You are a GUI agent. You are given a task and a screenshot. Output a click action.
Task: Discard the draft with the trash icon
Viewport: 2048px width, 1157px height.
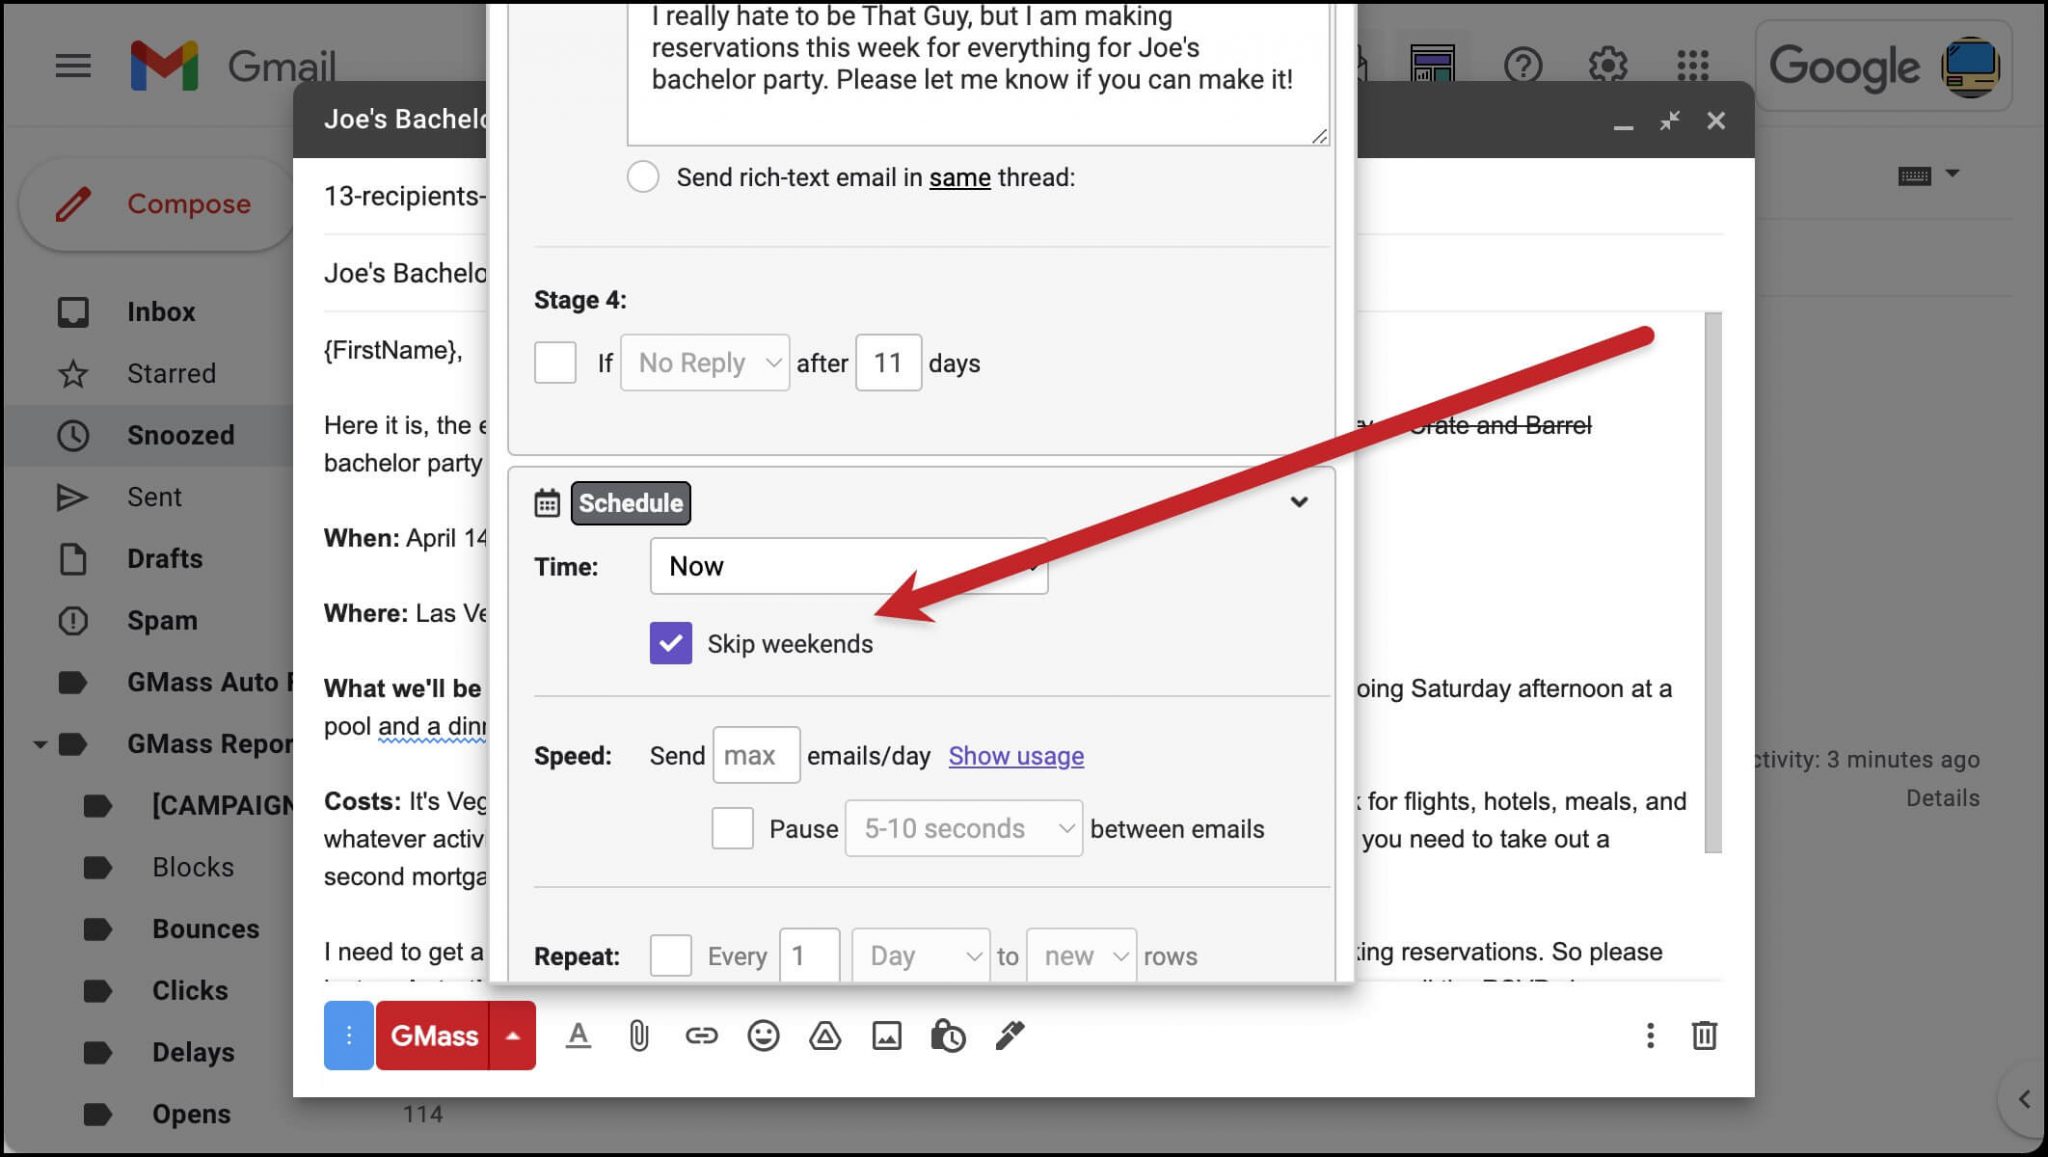coord(1705,1036)
